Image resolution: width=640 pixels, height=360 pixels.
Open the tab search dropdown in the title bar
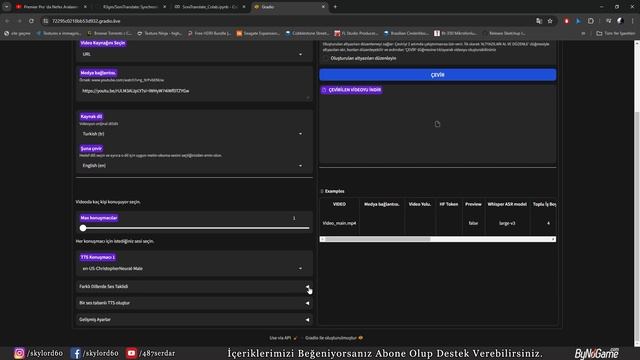click(x=7, y=7)
